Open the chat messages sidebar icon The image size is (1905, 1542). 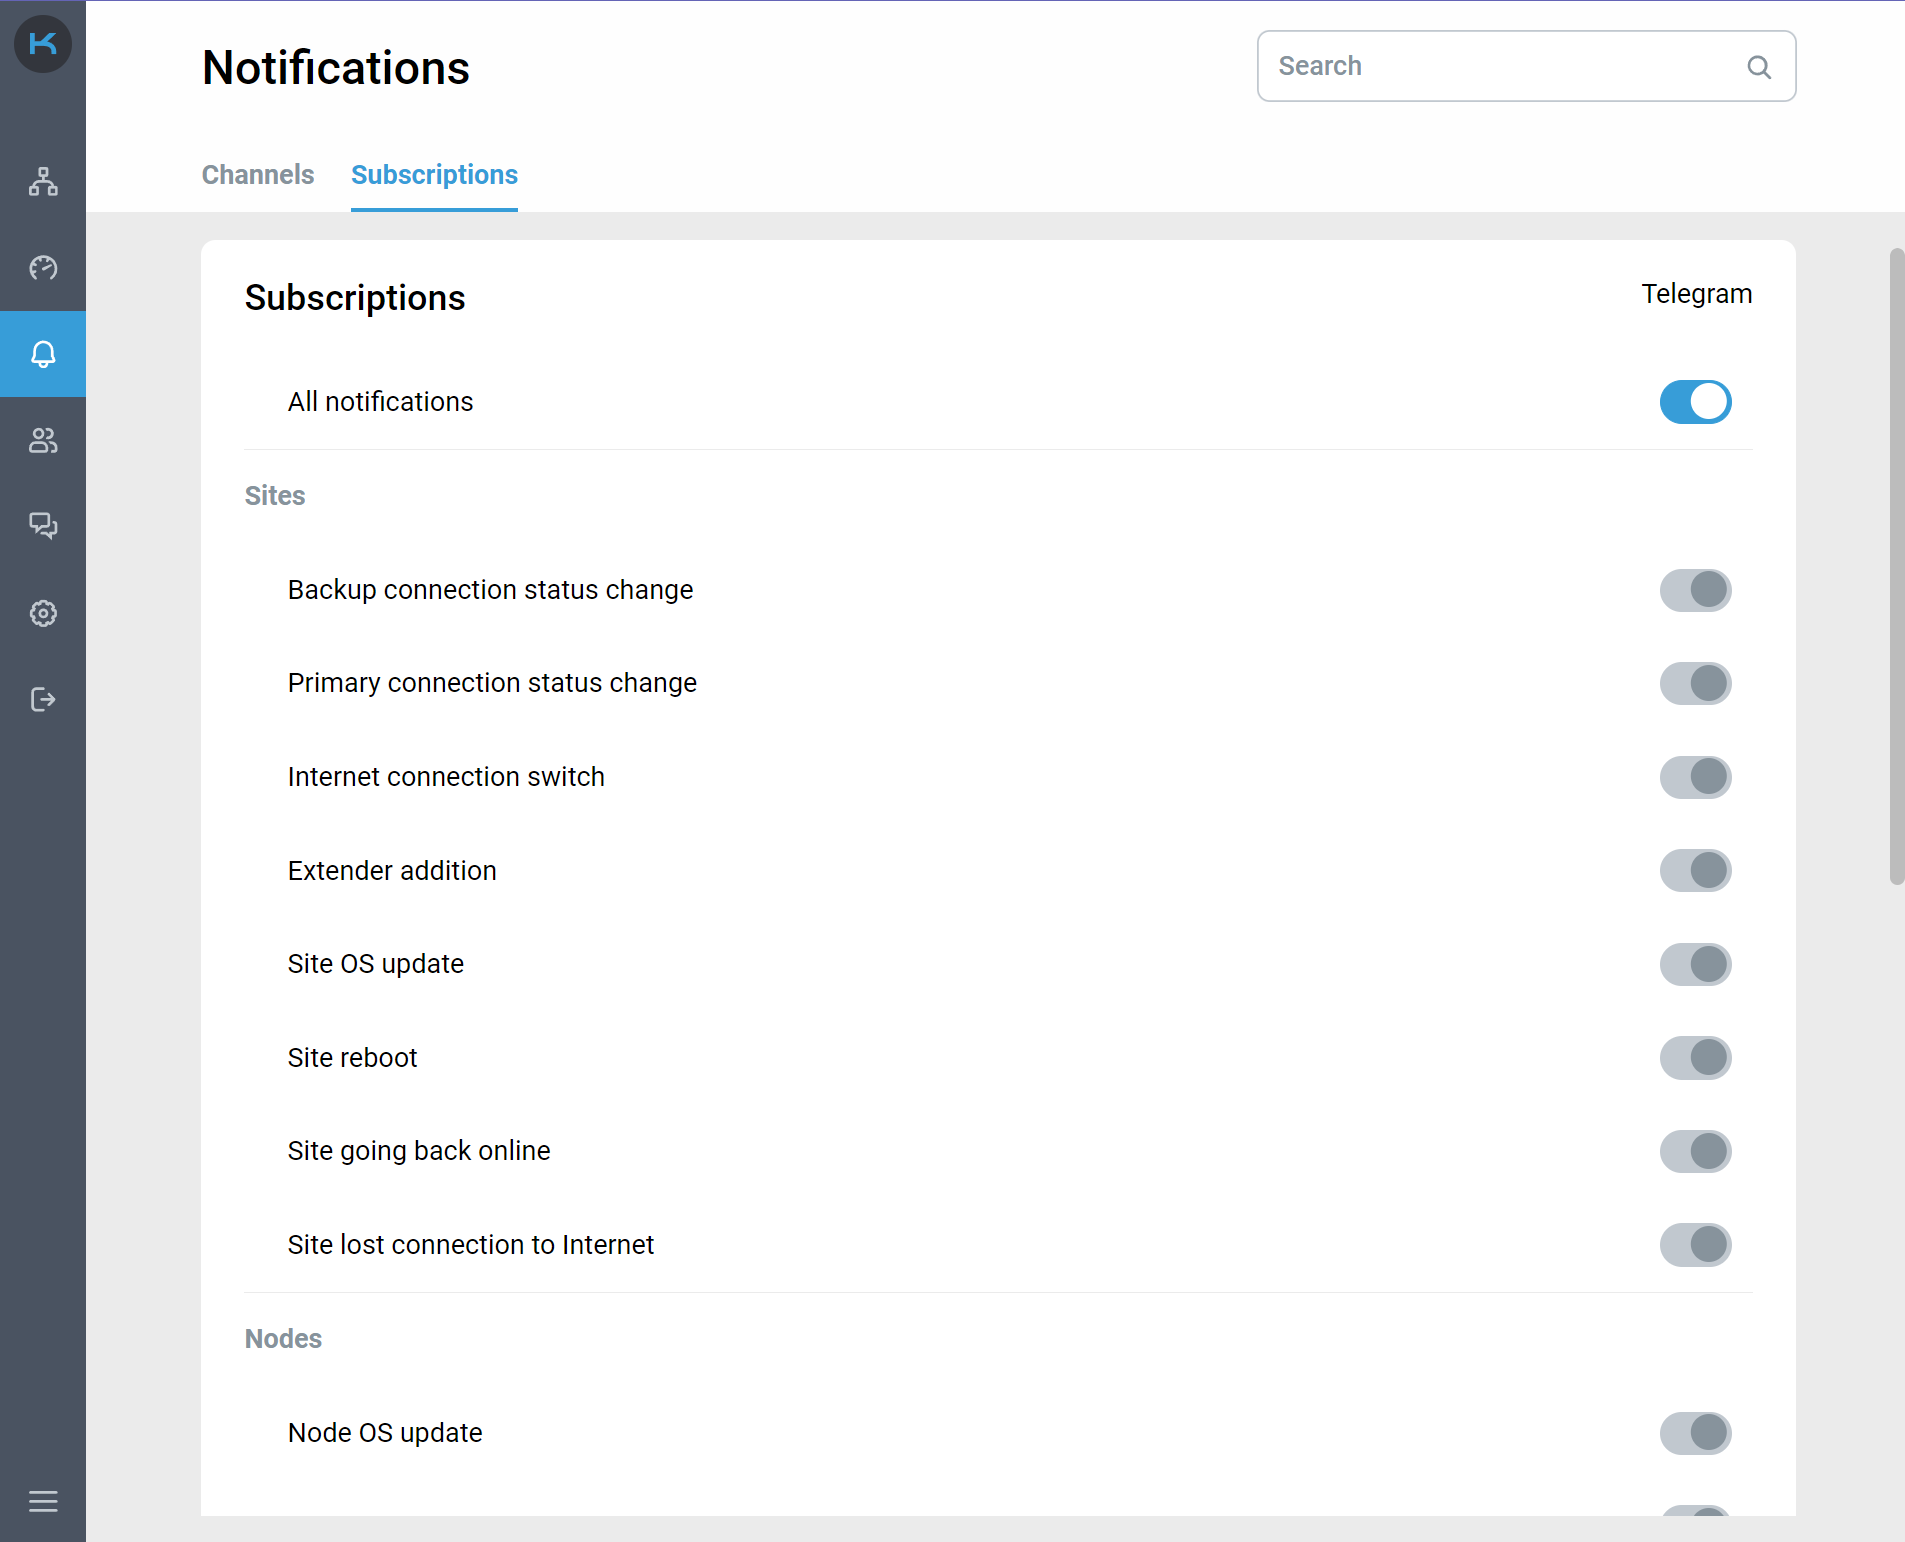coord(43,526)
